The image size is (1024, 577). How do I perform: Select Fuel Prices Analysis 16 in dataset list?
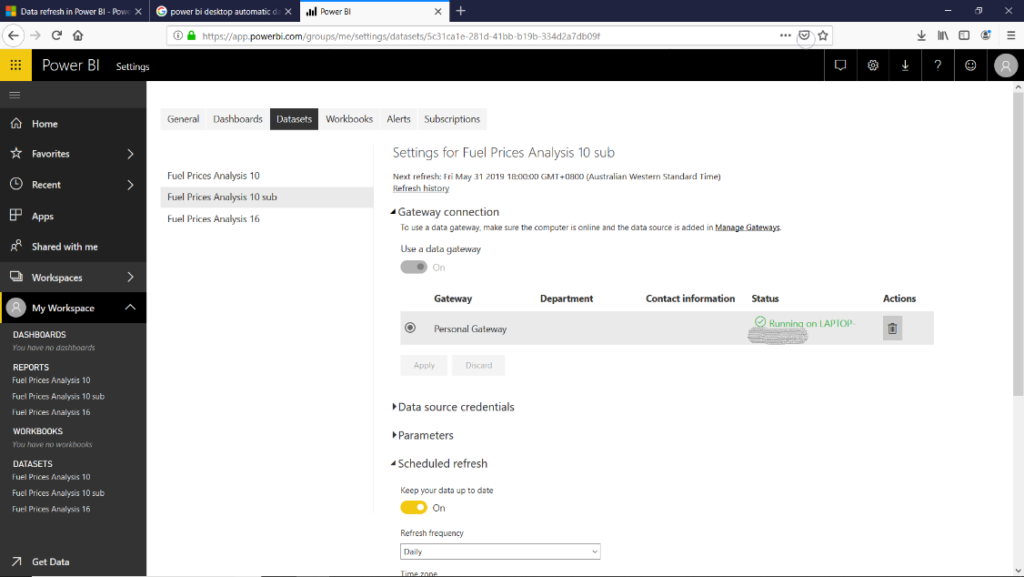click(x=213, y=219)
